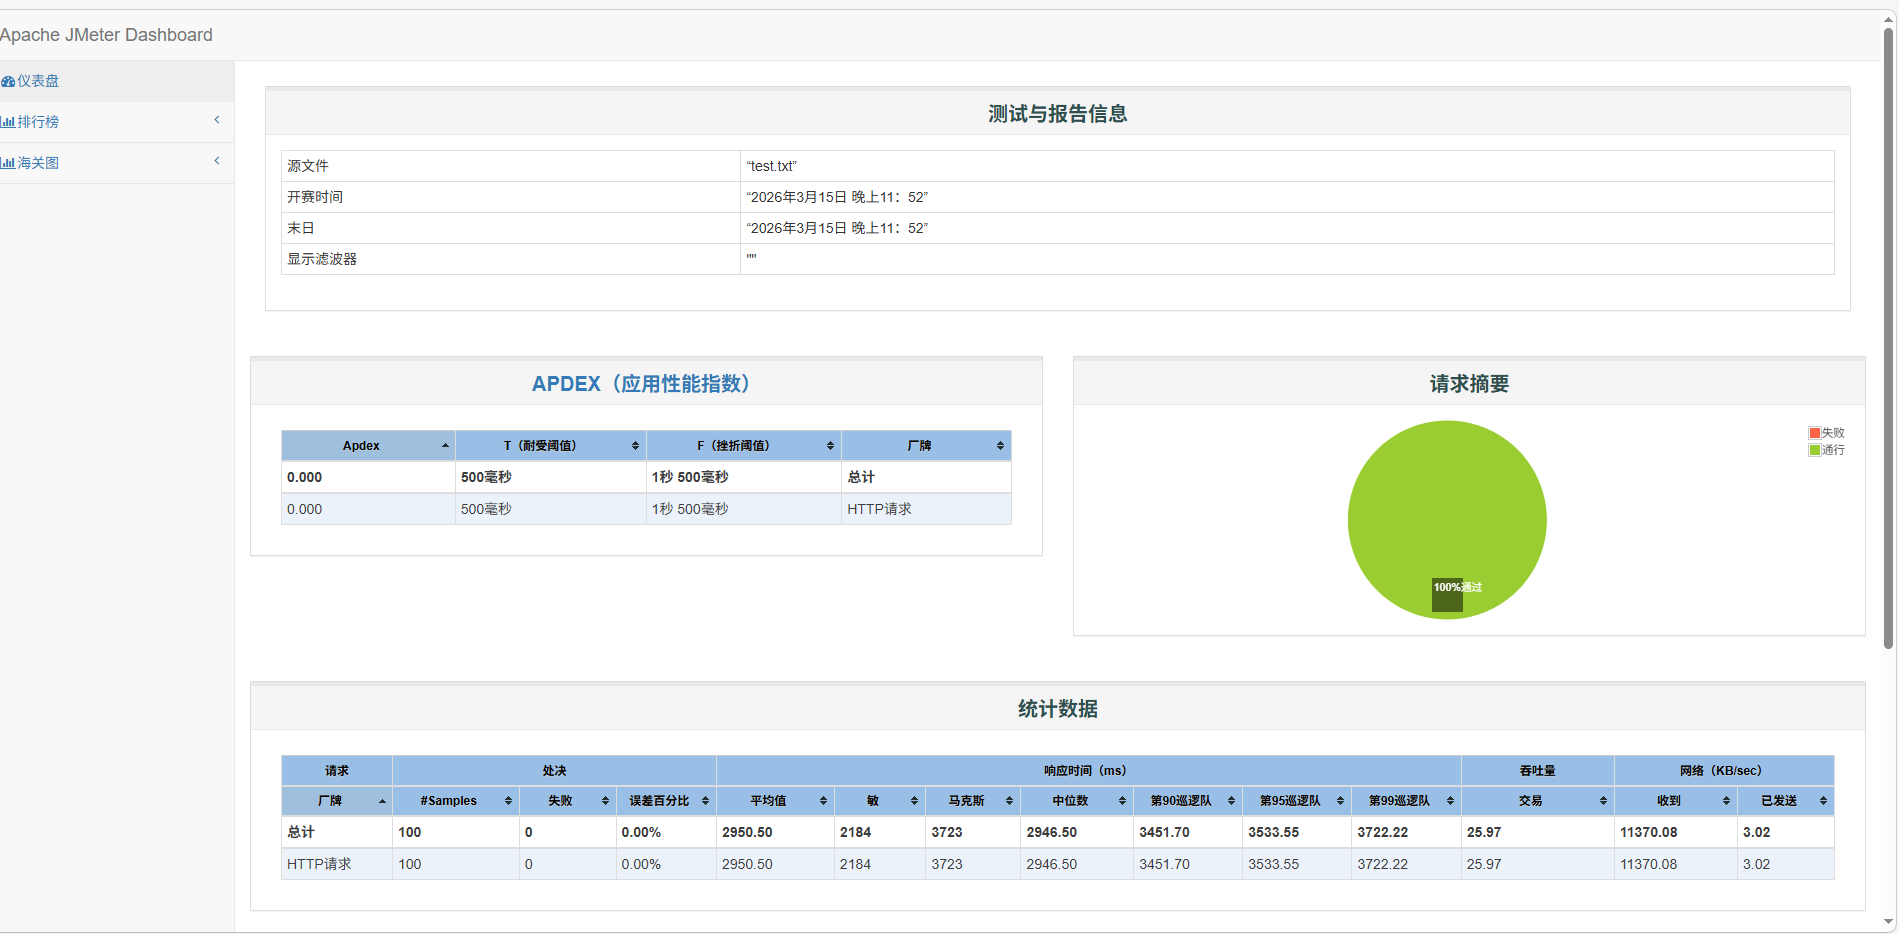Sort statistics table by 交易 throughput column
This screenshot has width=1899, height=934.
[1538, 801]
